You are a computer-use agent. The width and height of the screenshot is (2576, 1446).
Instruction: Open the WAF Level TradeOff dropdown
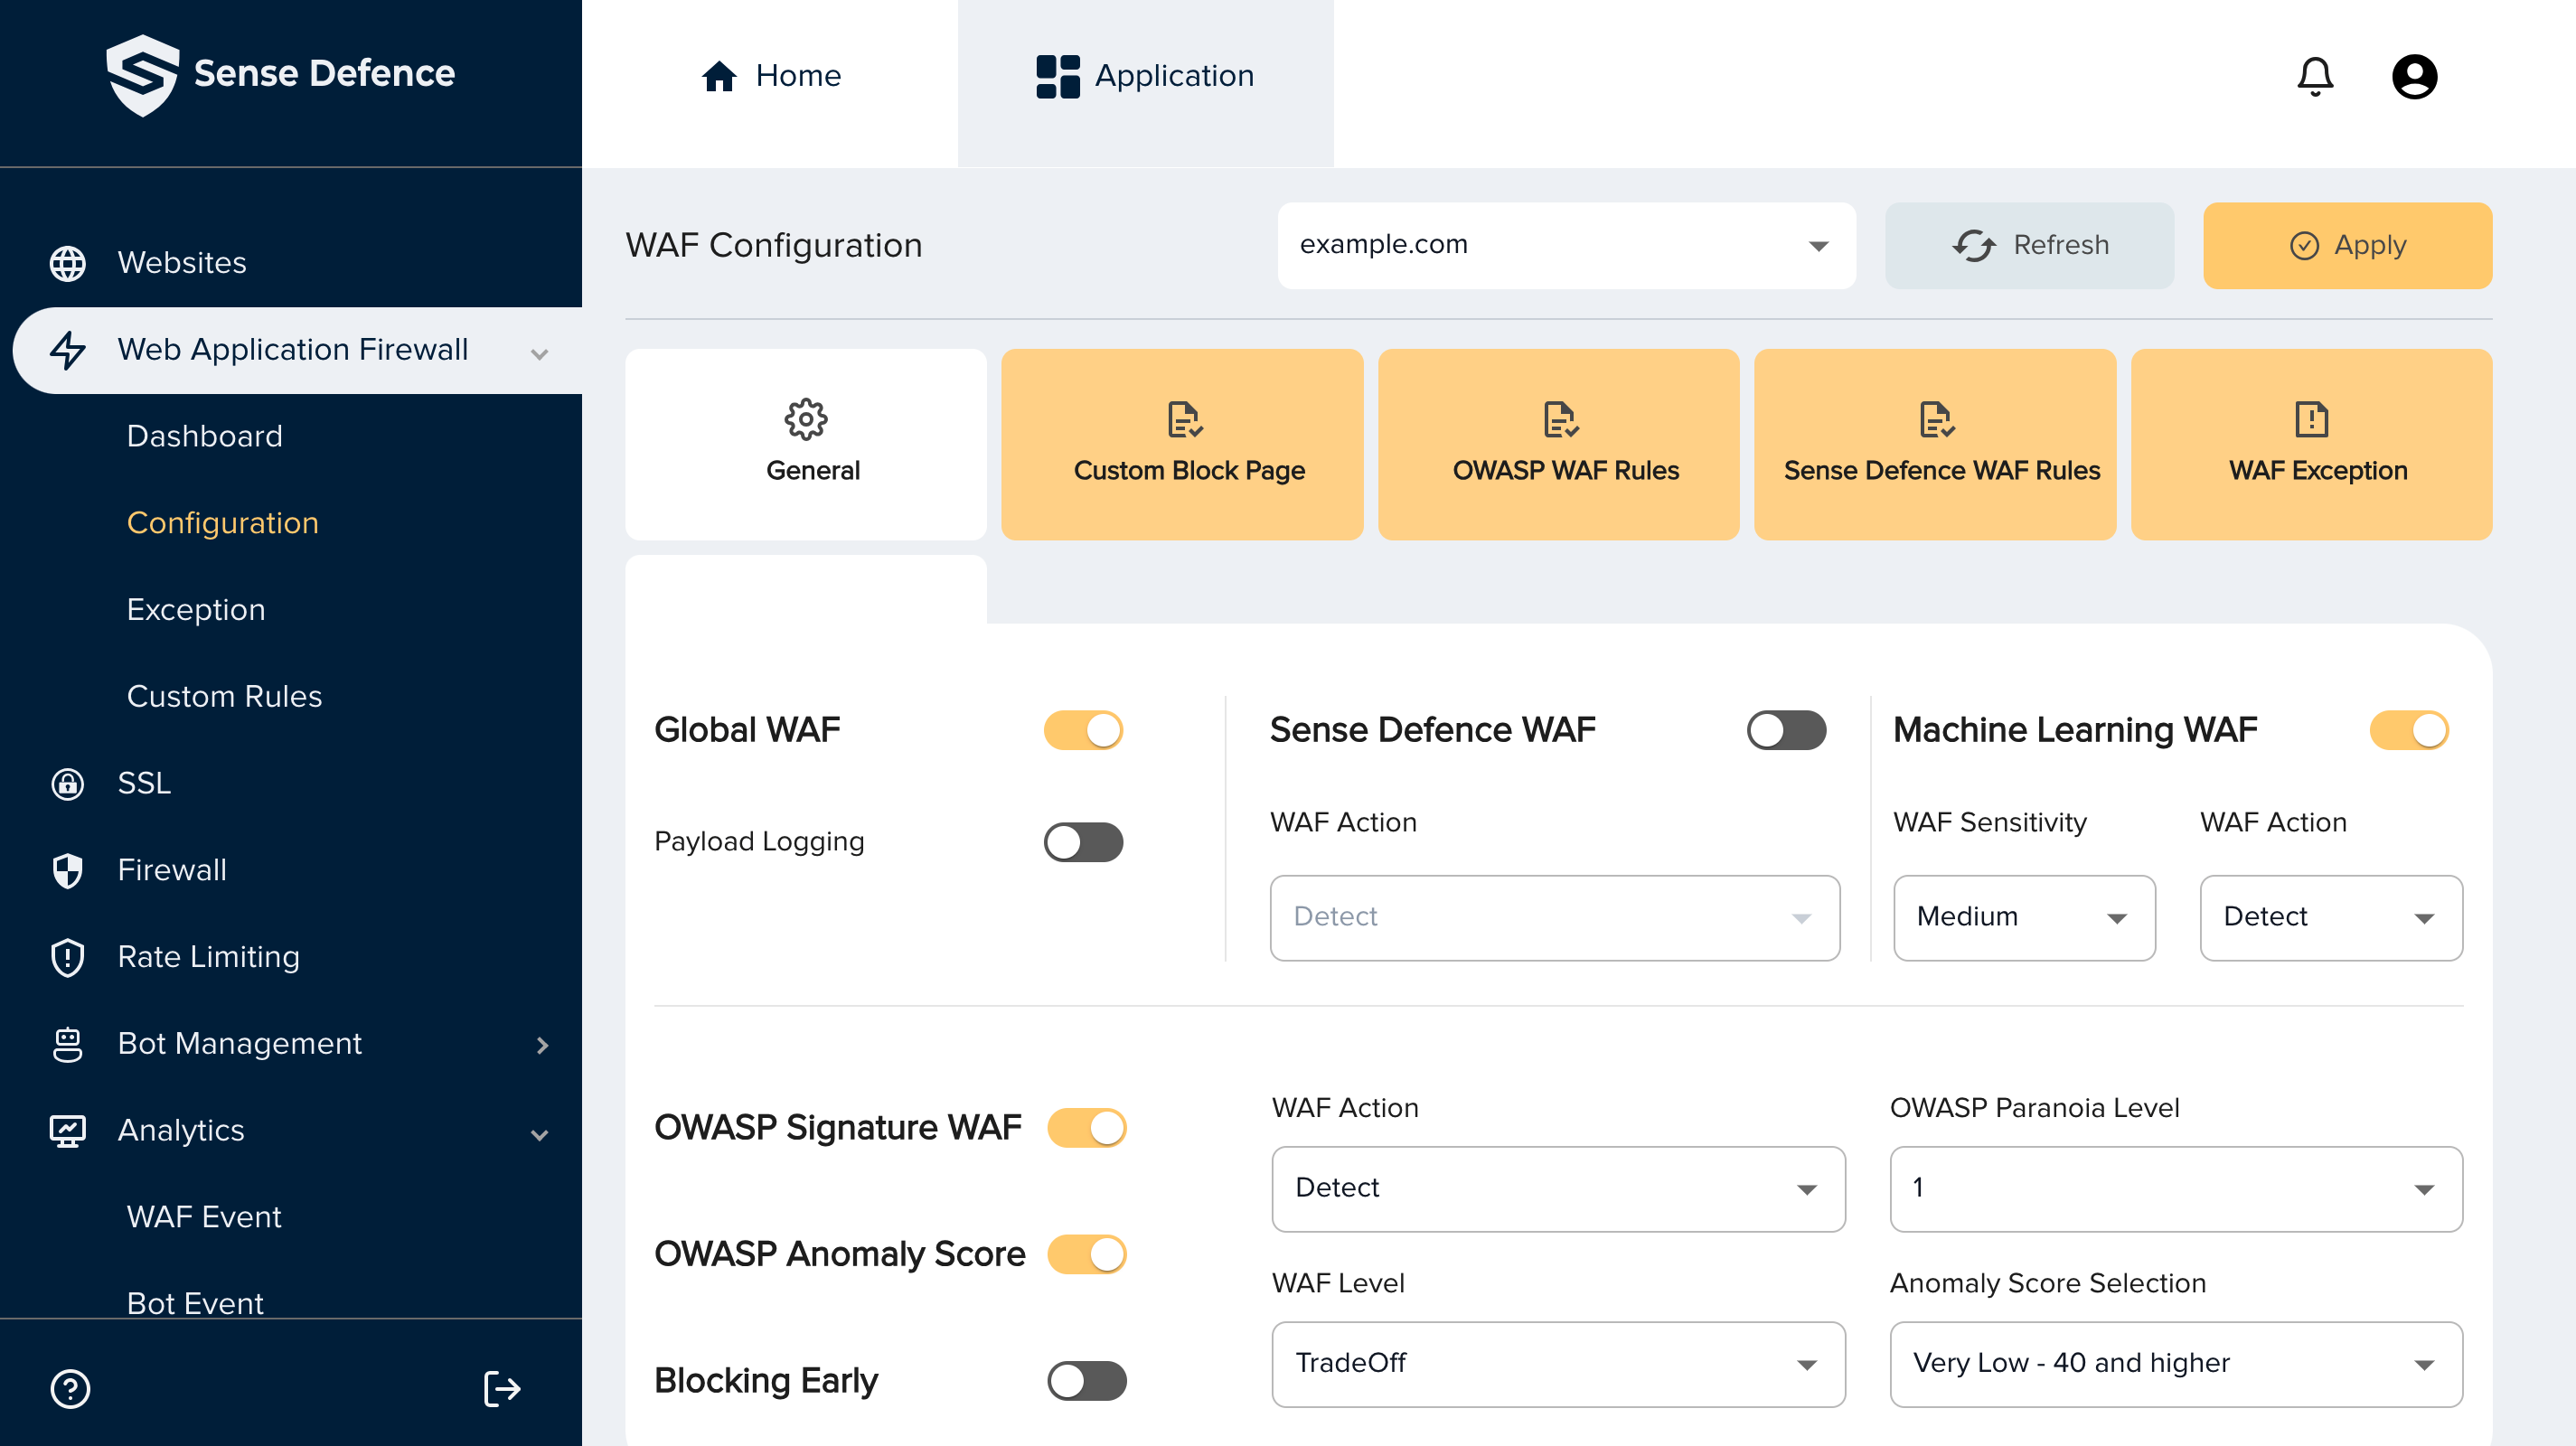coord(1558,1364)
